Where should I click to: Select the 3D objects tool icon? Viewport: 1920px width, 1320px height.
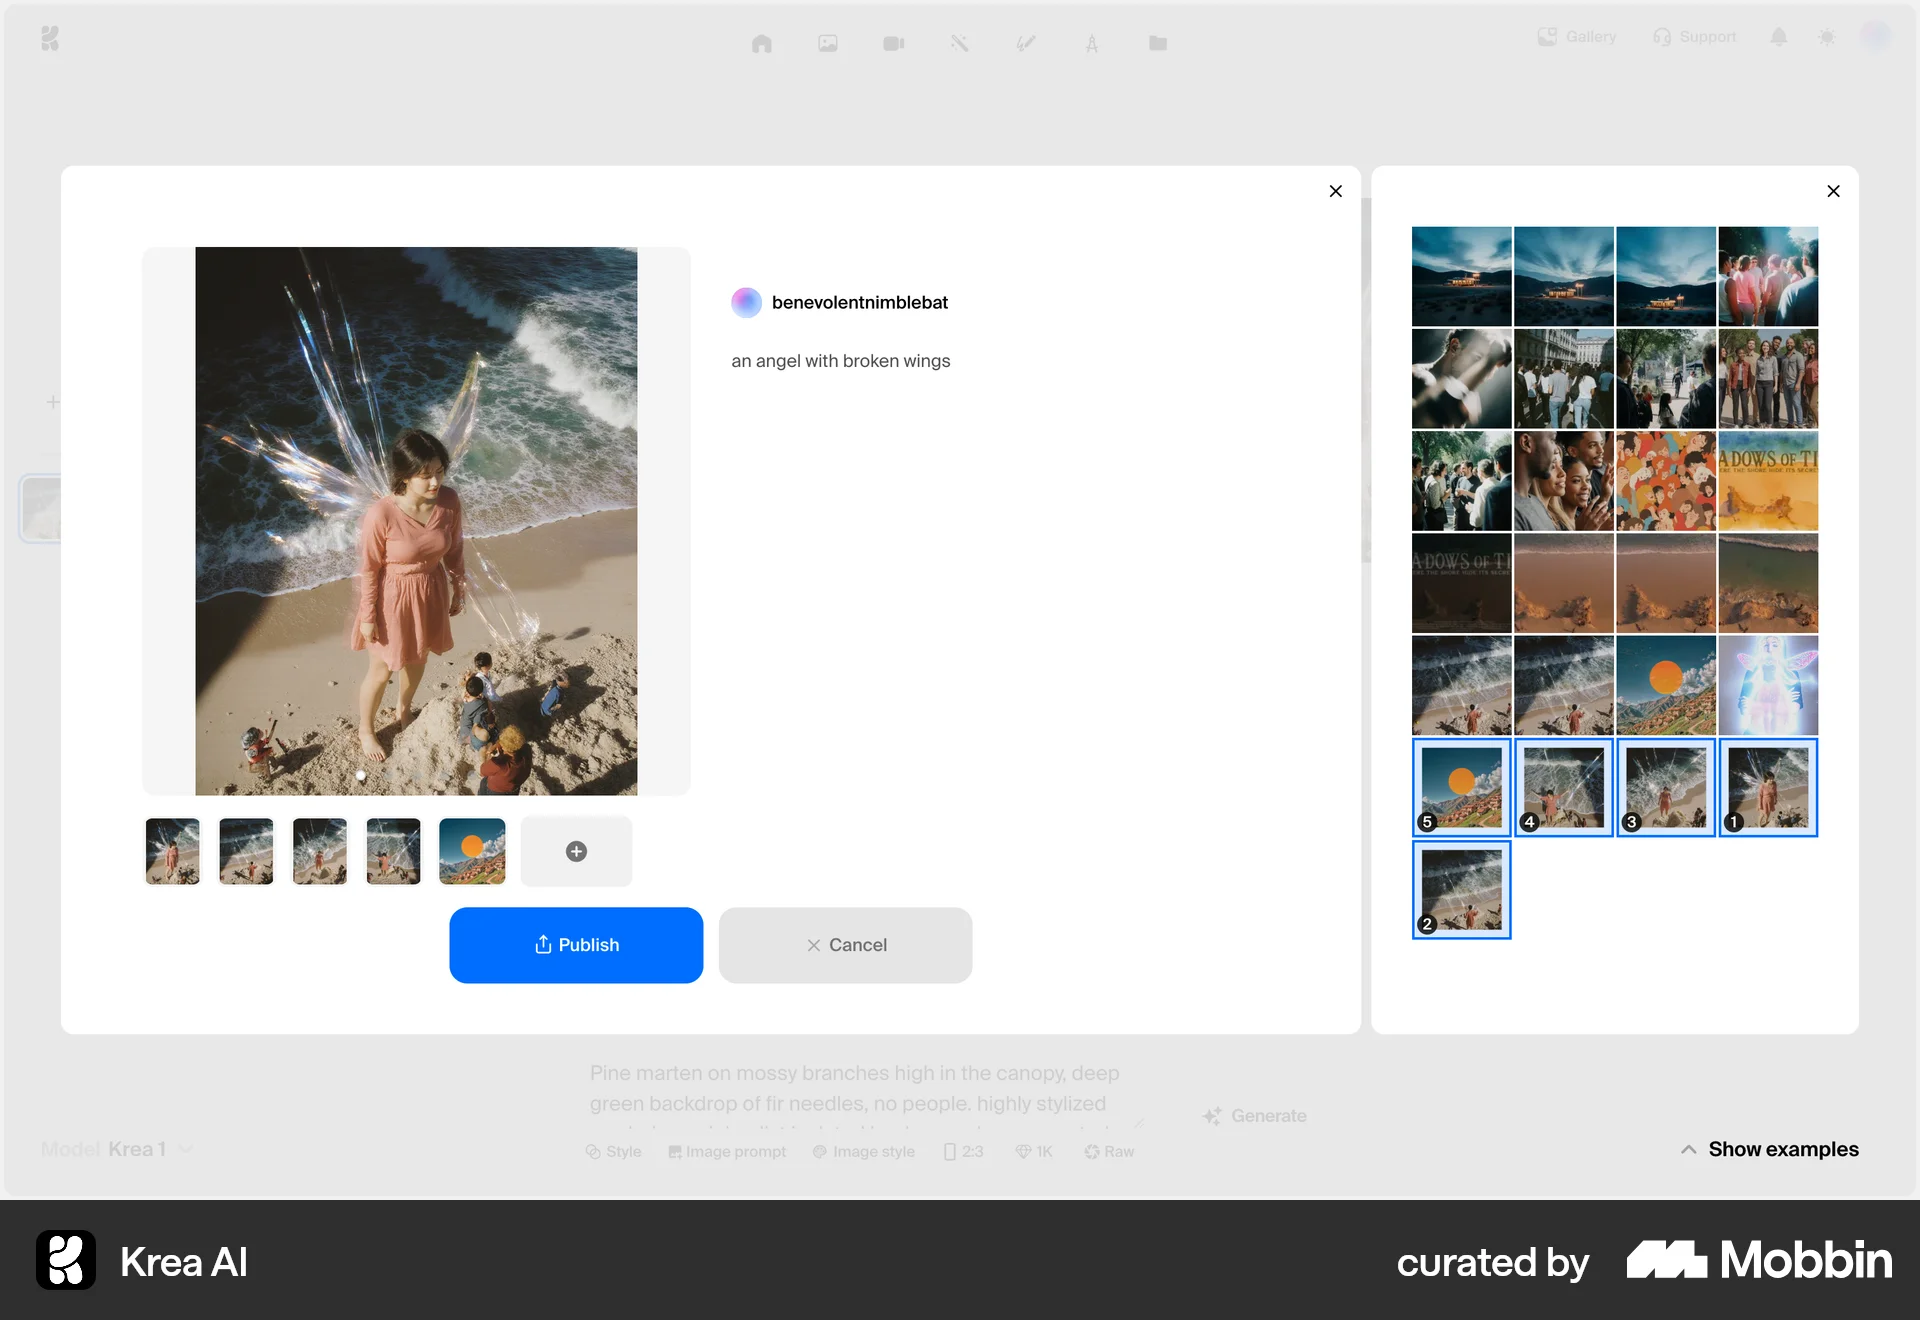[1091, 43]
